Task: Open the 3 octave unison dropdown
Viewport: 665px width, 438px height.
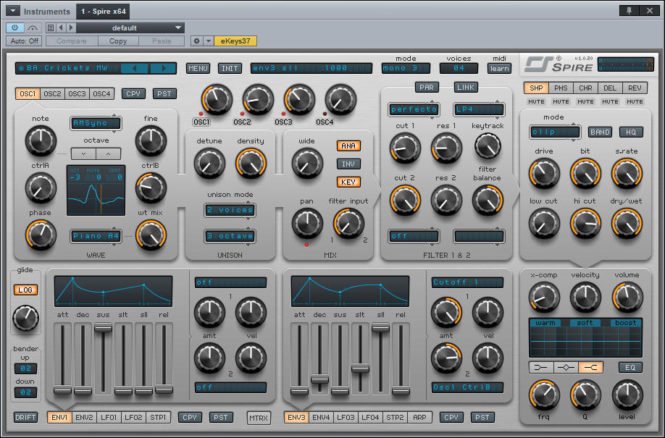Action: pos(230,236)
